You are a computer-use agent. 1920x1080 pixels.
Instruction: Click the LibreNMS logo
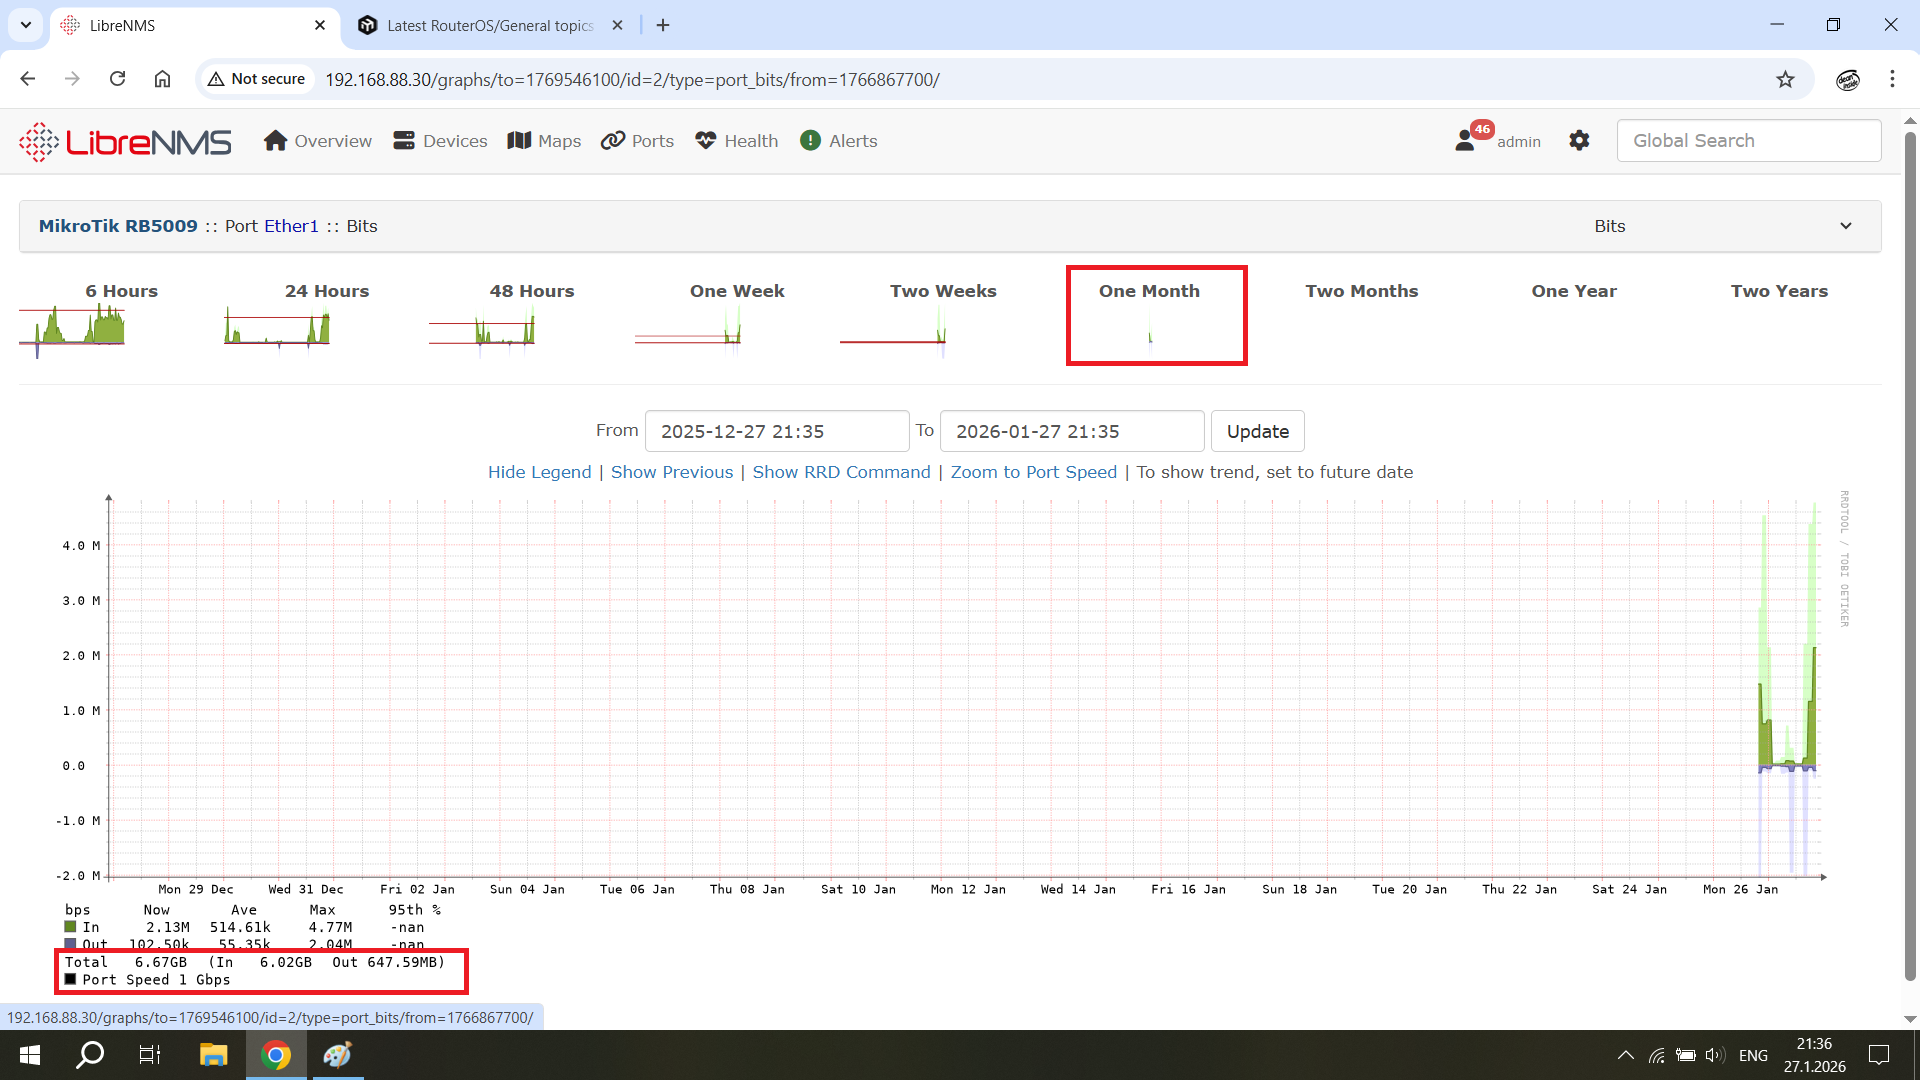[x=125, y=141]
